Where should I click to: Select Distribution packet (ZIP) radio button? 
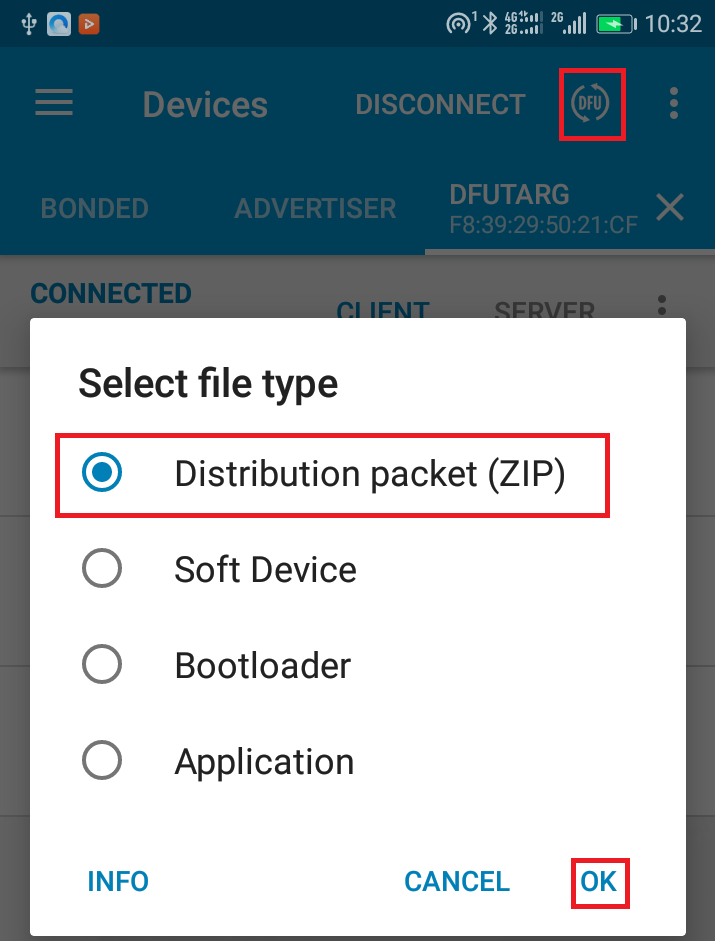tap(102, 474)
